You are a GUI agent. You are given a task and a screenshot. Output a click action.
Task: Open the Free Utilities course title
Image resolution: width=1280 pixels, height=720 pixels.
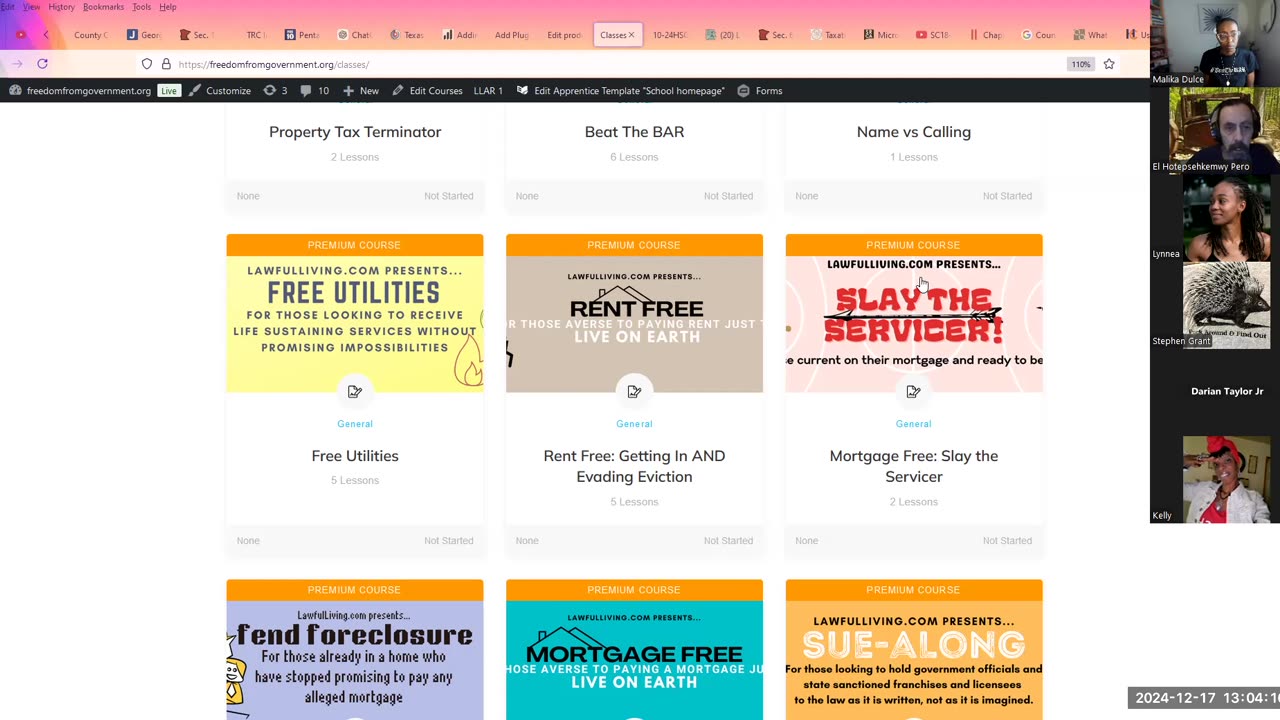pos(355,456)
